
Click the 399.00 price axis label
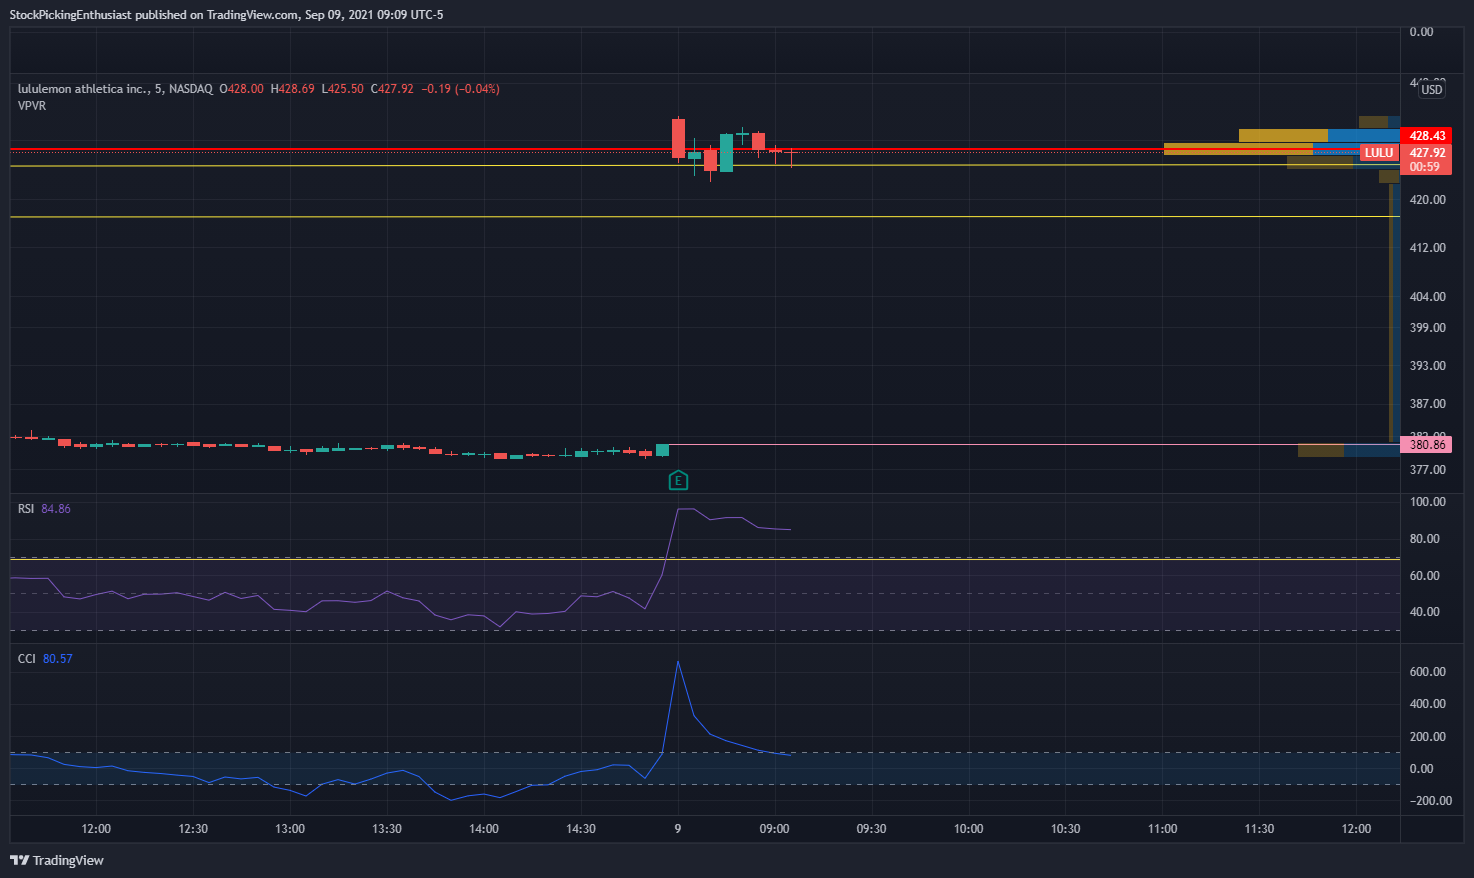click(1428, 328)
